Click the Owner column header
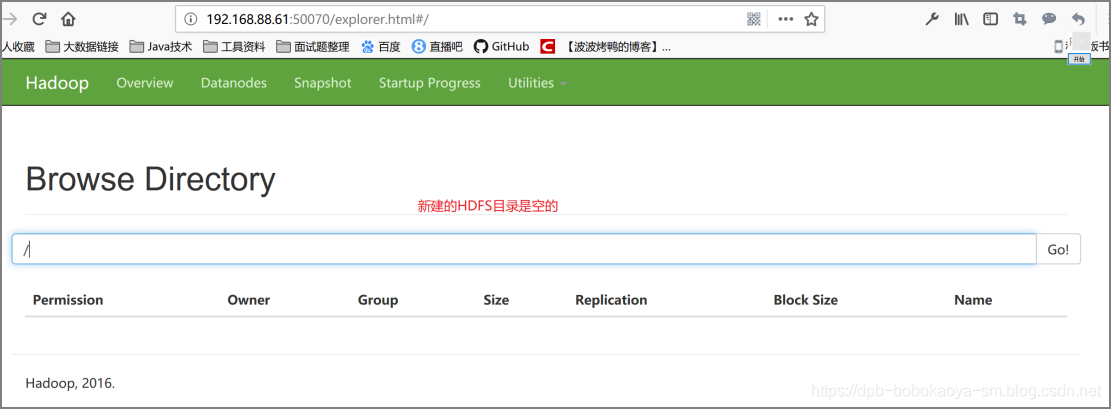The height and width of the screenshot is (409, 1111). pyautogui.click(x=249, y=300)
